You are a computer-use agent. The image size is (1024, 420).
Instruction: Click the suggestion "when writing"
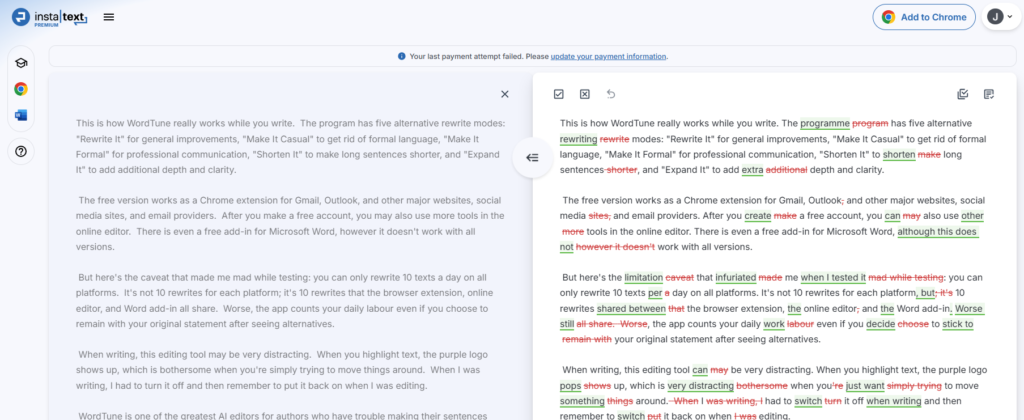(893, 400)
